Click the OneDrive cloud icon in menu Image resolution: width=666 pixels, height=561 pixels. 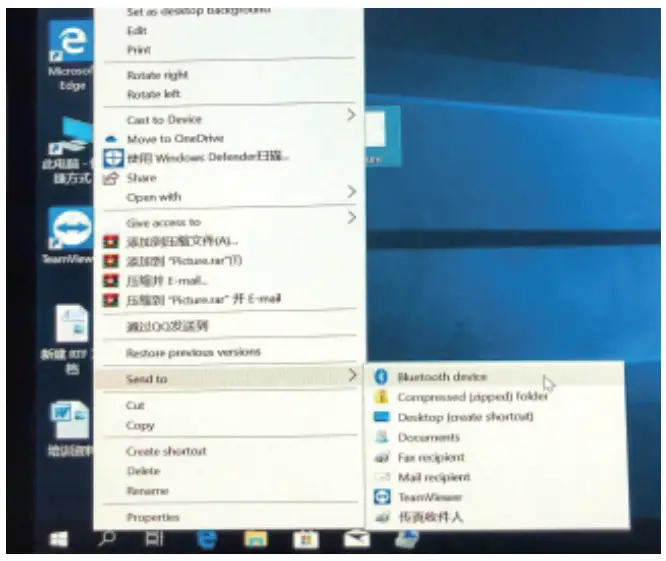pyautogui.click(x=111, y=139)
